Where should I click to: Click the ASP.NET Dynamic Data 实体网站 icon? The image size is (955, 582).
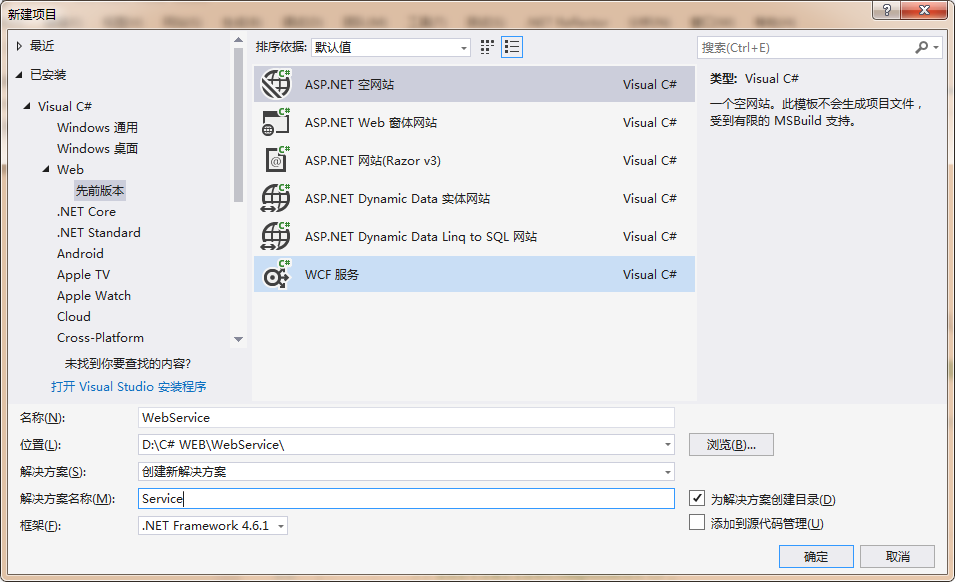pyautogui.click(x=276, y=198)
